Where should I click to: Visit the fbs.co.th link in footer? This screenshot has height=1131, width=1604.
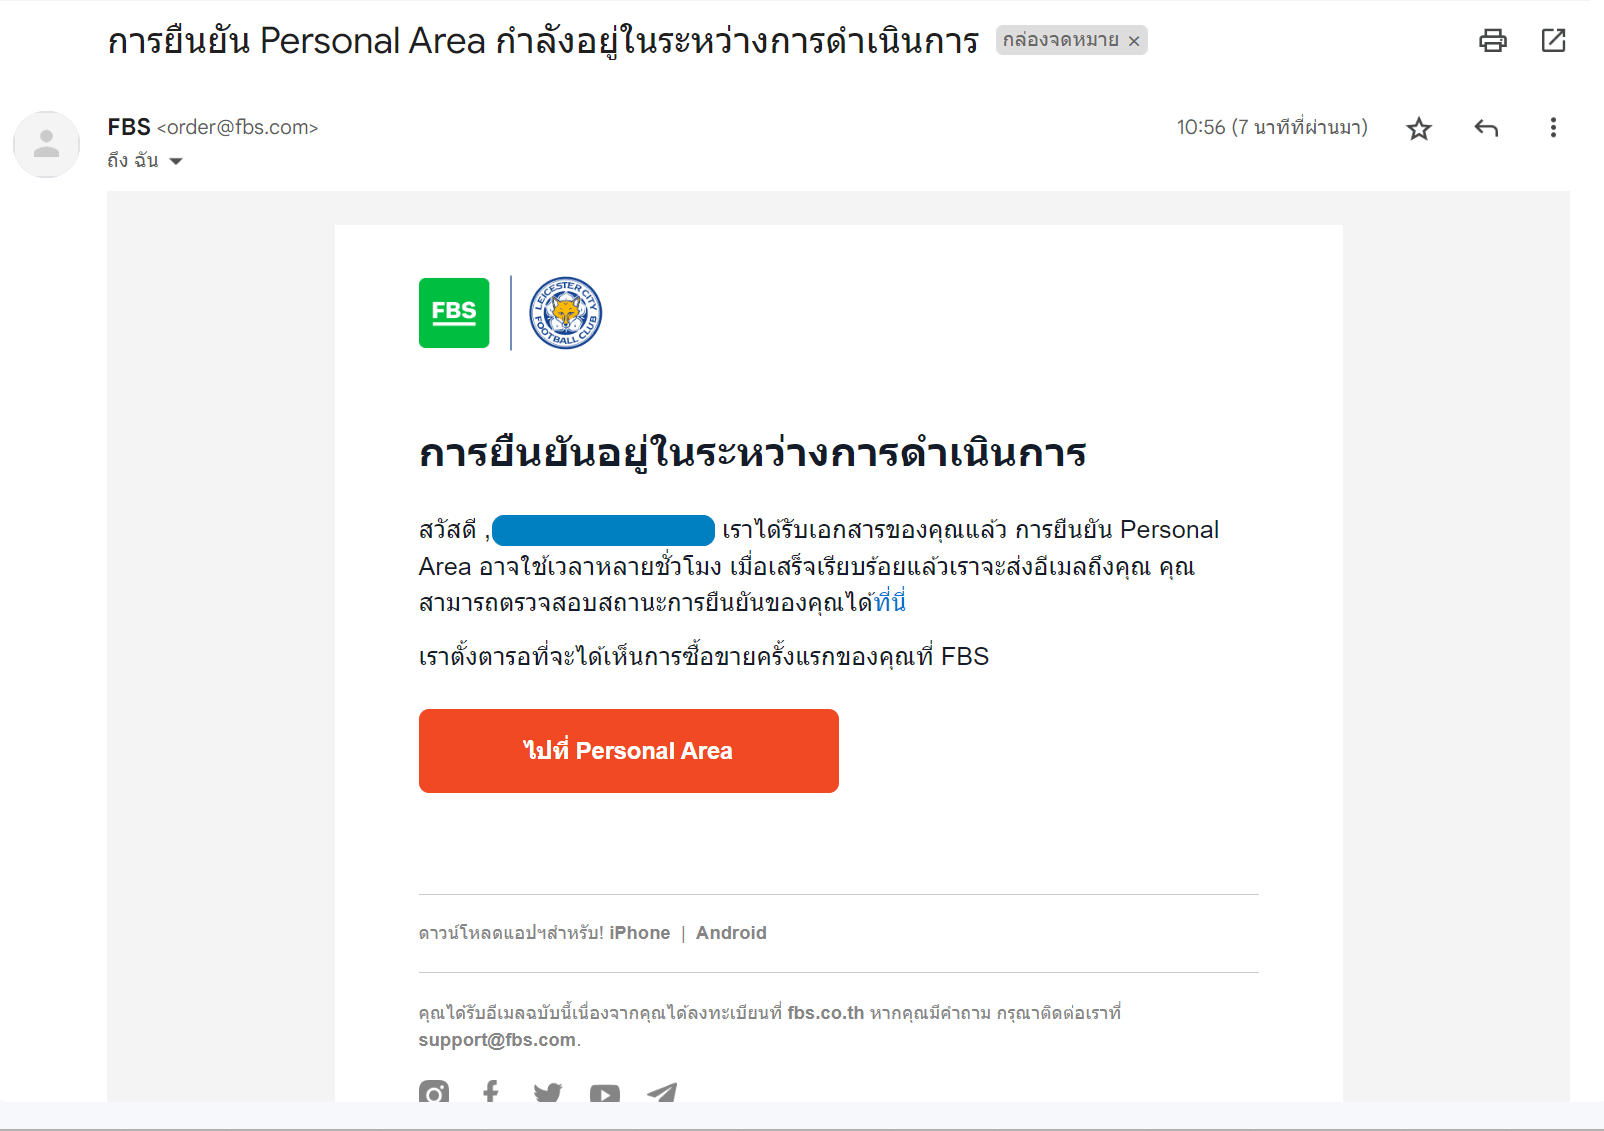825,1013
